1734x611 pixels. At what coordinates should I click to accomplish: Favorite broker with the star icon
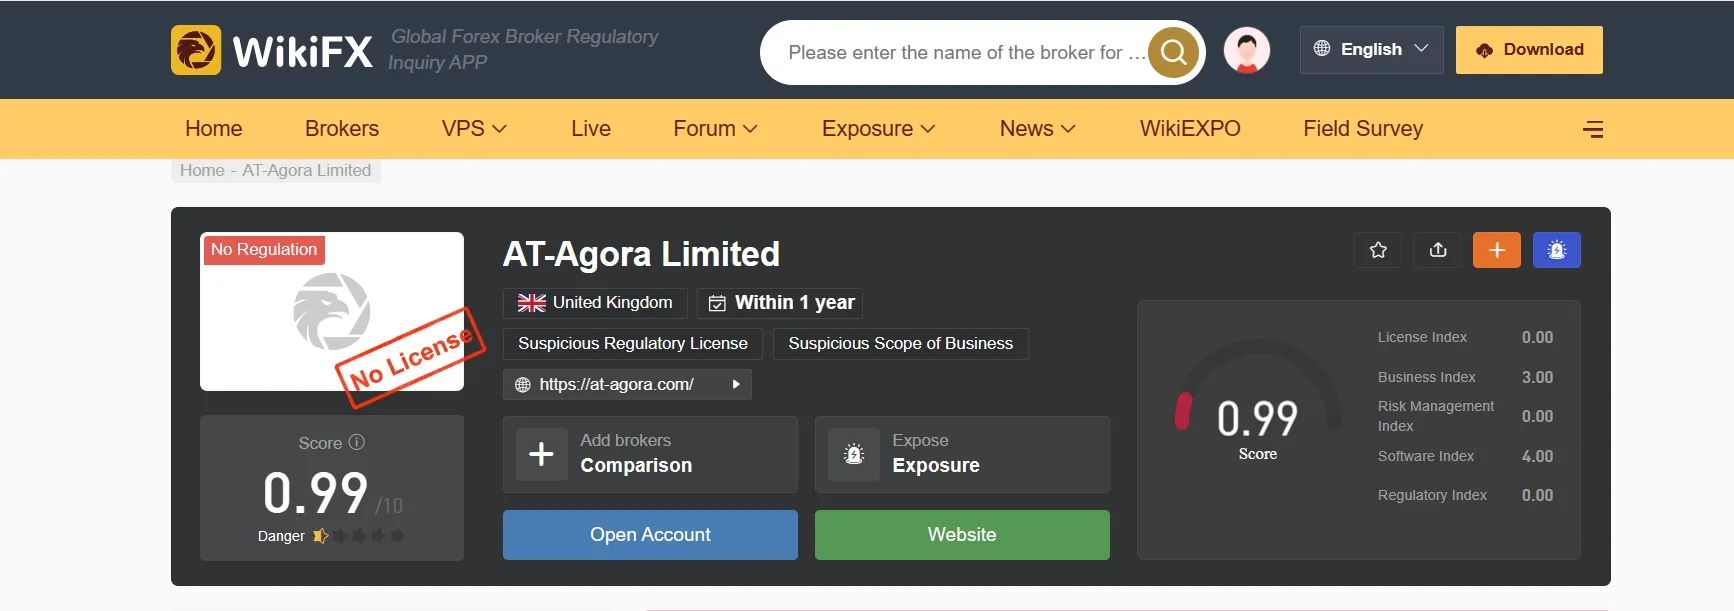tap(1378, 250)
